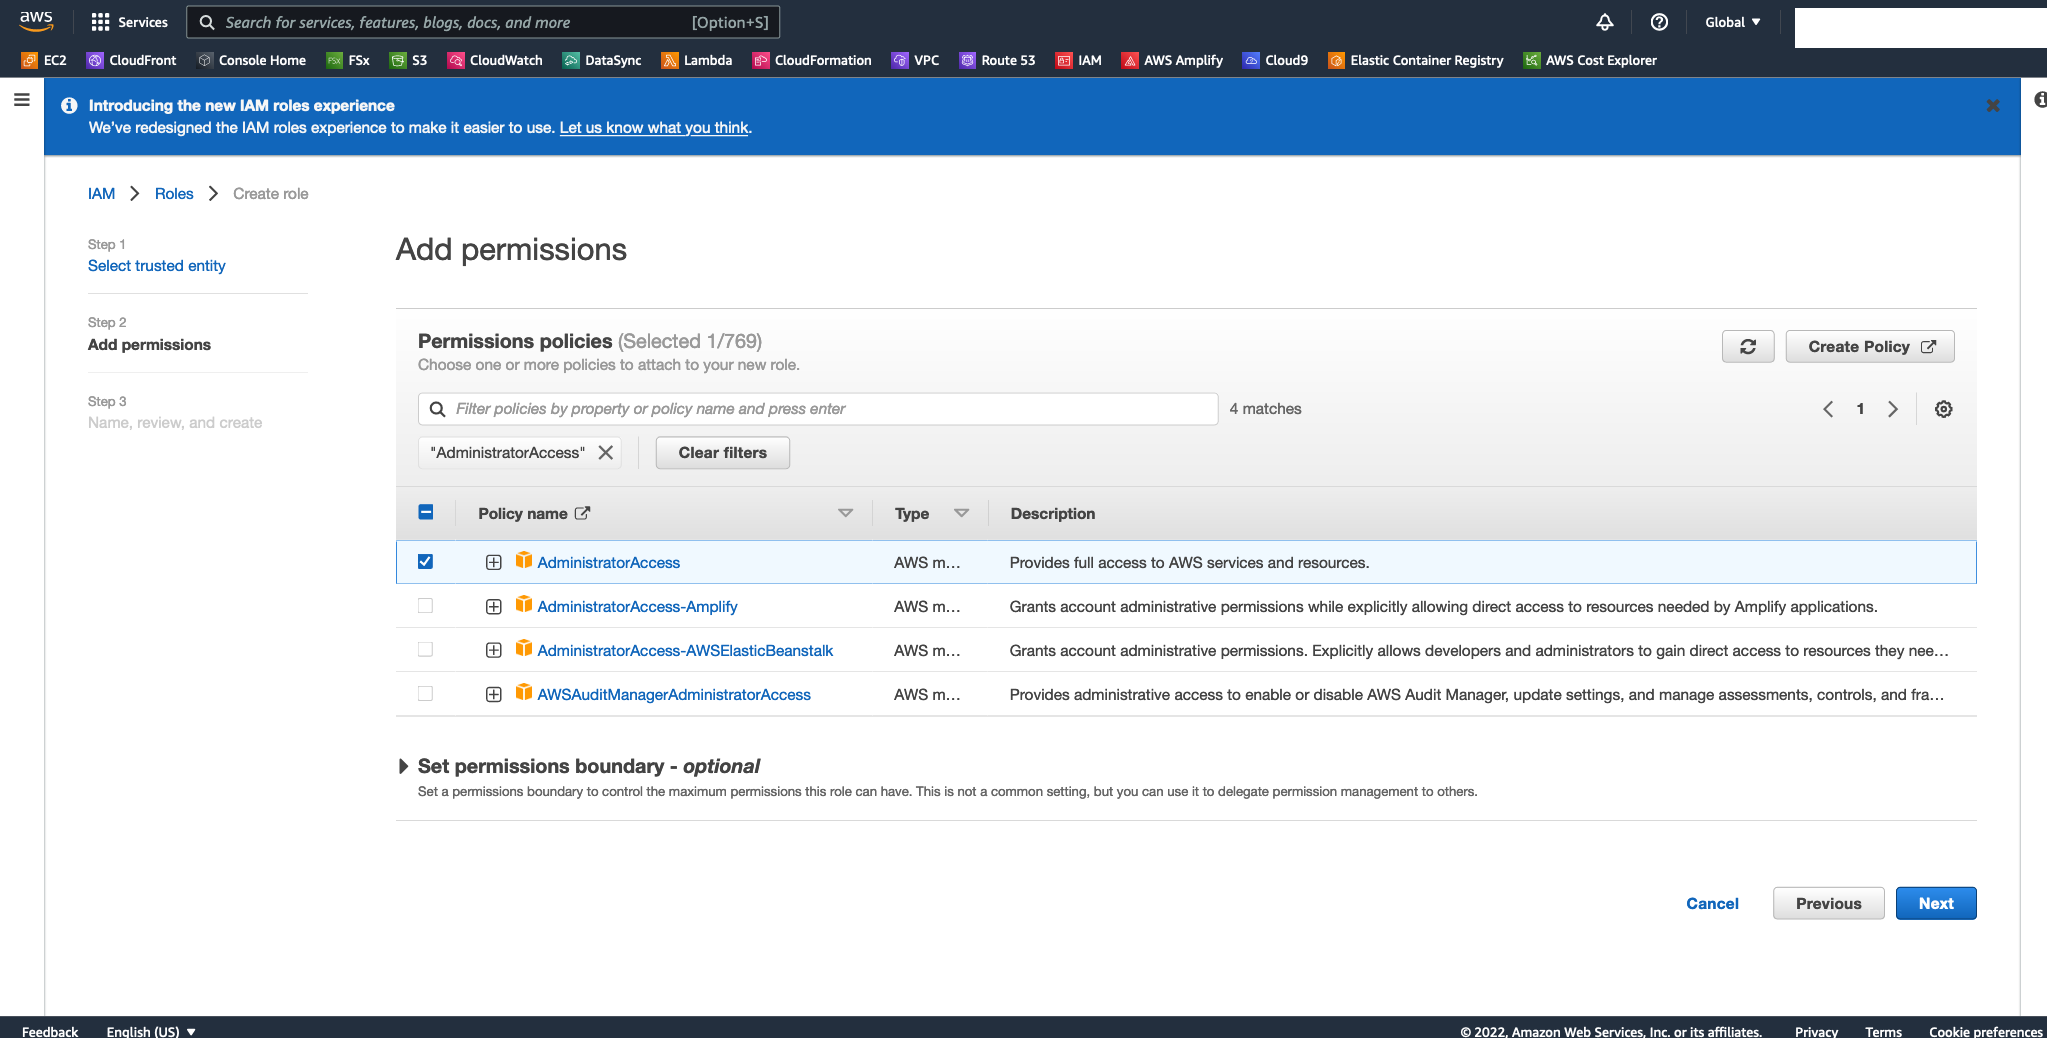Sort by Type column arrow
This screenshot has height=1038, width=2047.
point(962,513)
